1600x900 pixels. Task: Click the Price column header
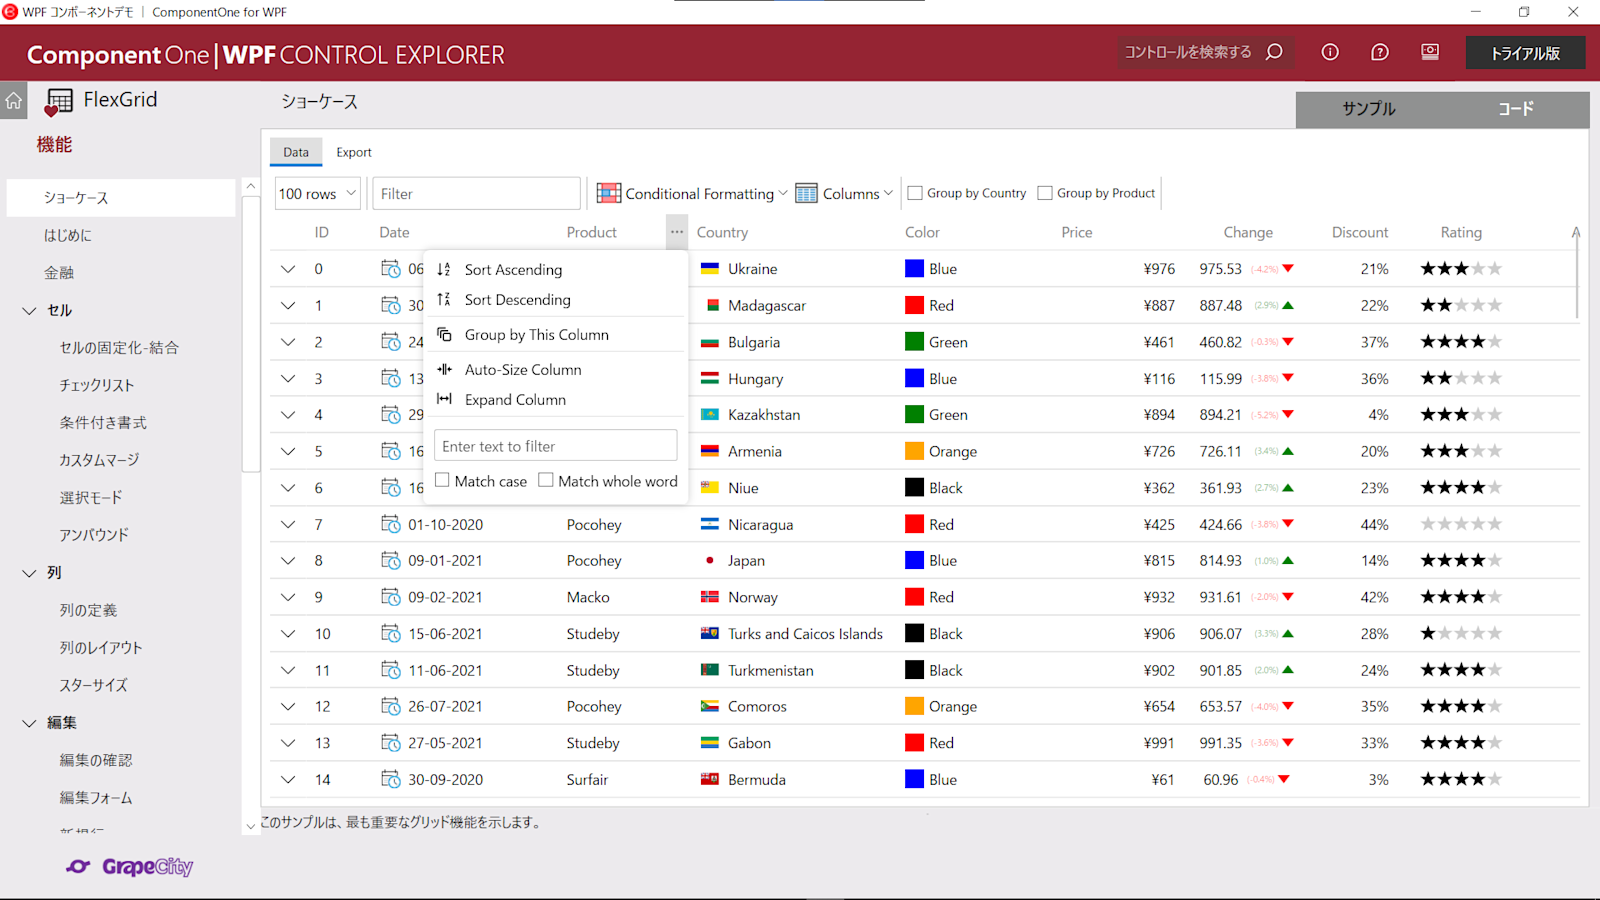click(1077, 232)
